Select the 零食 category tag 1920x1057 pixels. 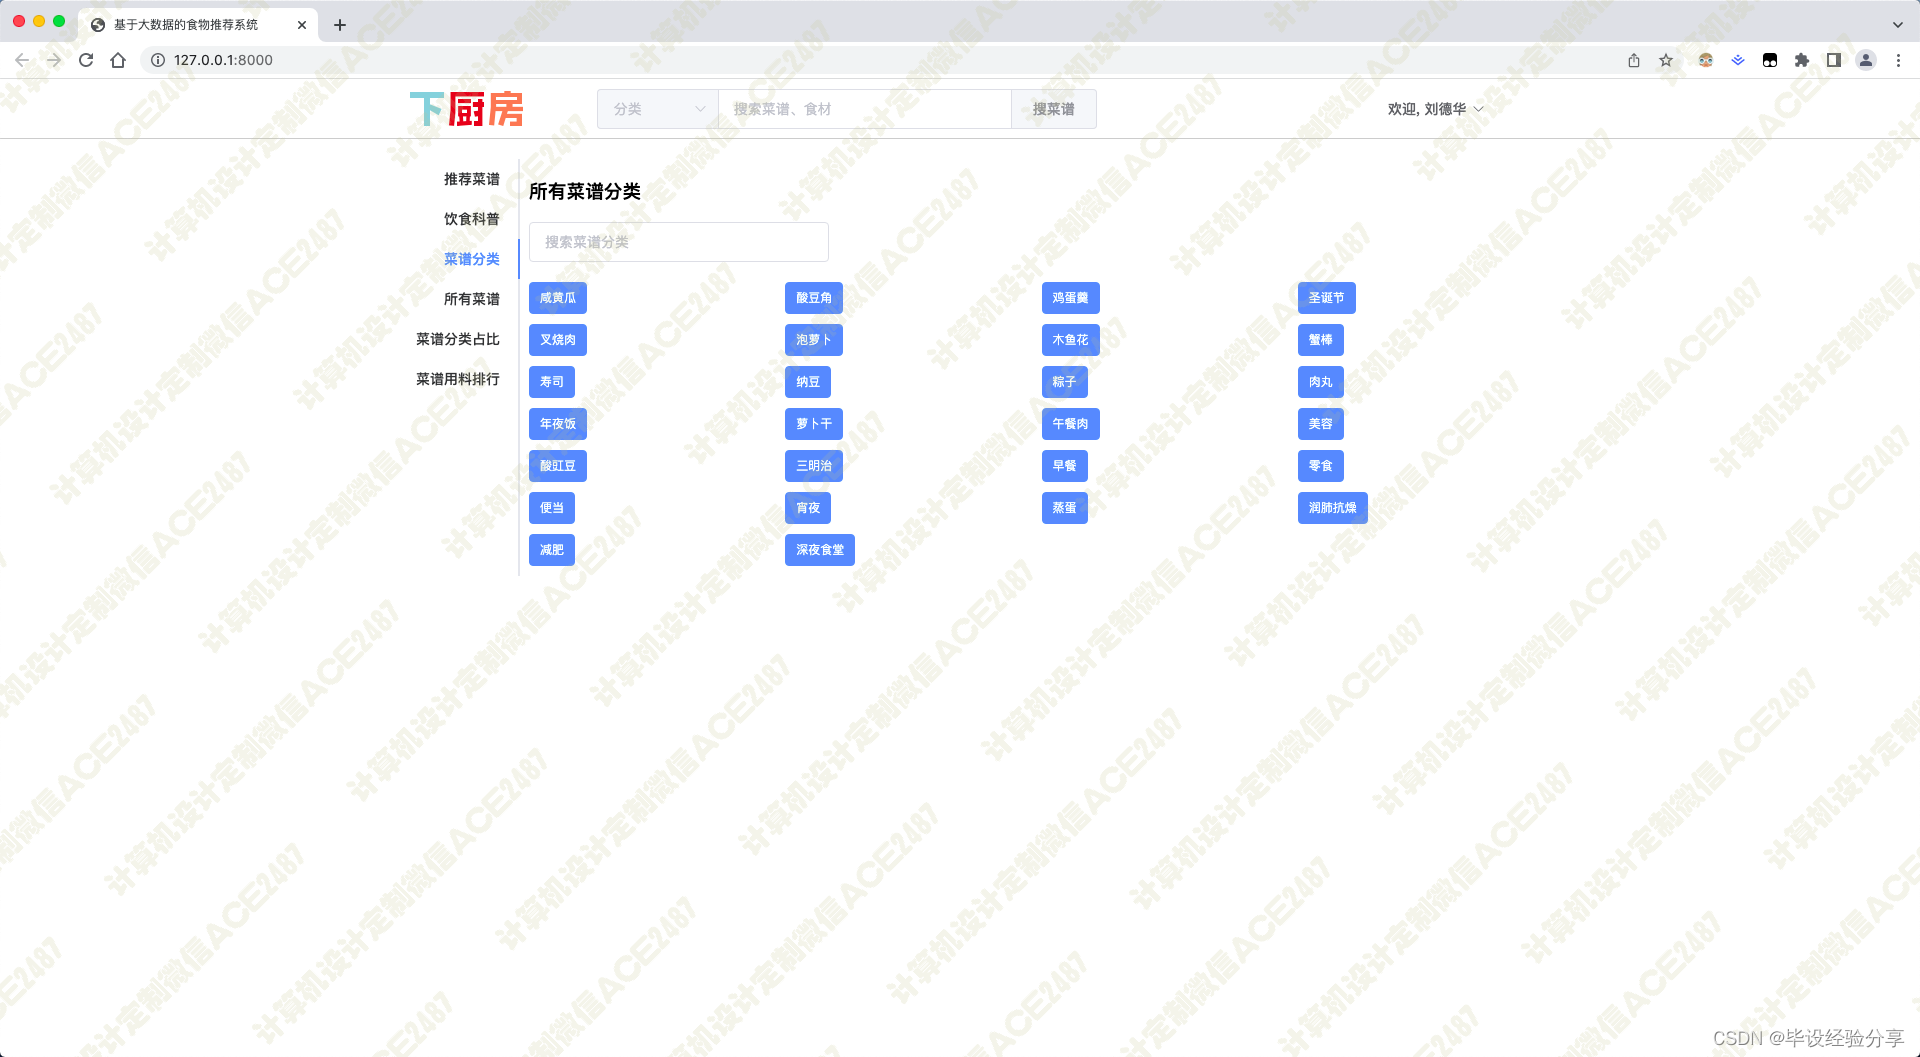tap(1321, 466)
